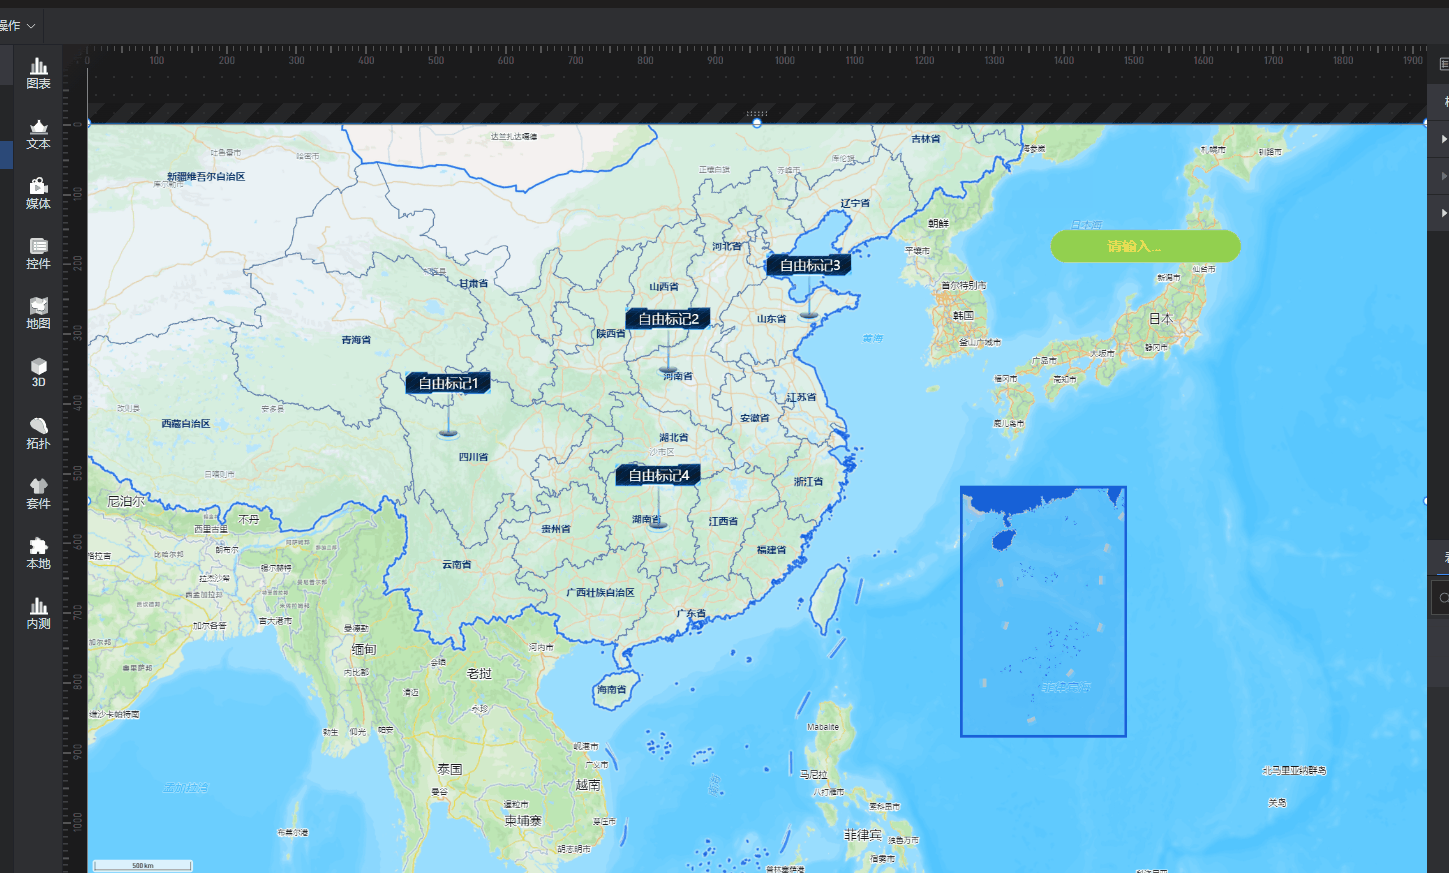This screenshot has width=1449, height=873.
Task: Click the 陕西省 label on the map
Action: [x=611, y=334]
